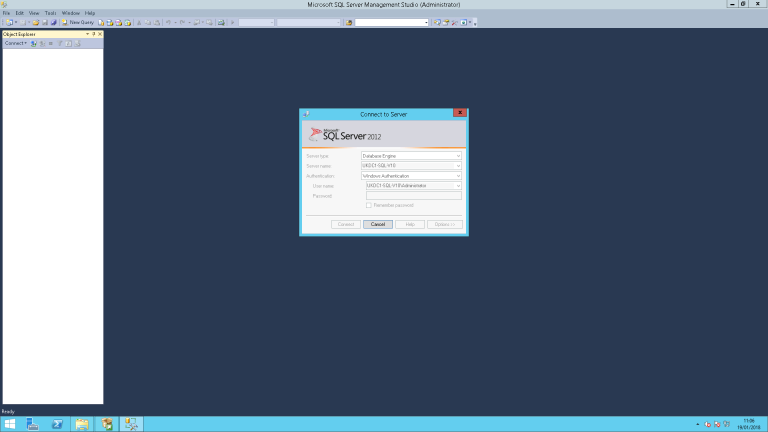Click the Stop icon in Object Explorer
Viewport: 768px width, 432px height.
click(x=50, y=44)
